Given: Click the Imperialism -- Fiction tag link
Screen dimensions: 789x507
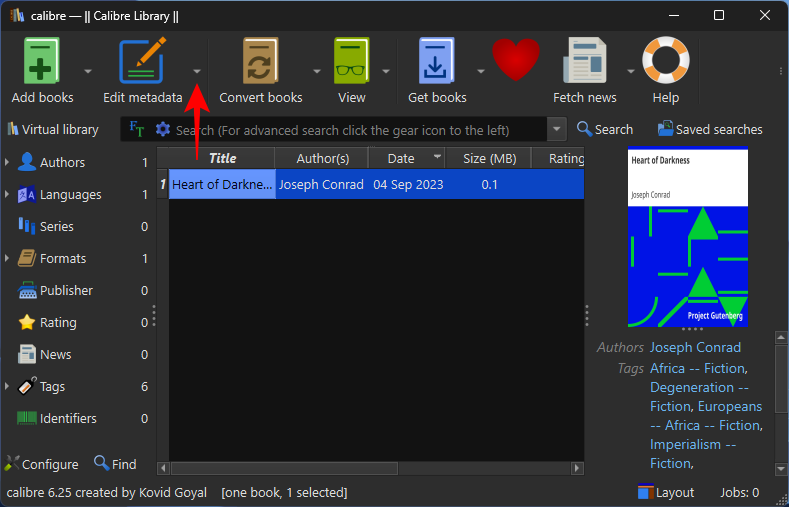Looking at the screenshot, I should 692,454.
